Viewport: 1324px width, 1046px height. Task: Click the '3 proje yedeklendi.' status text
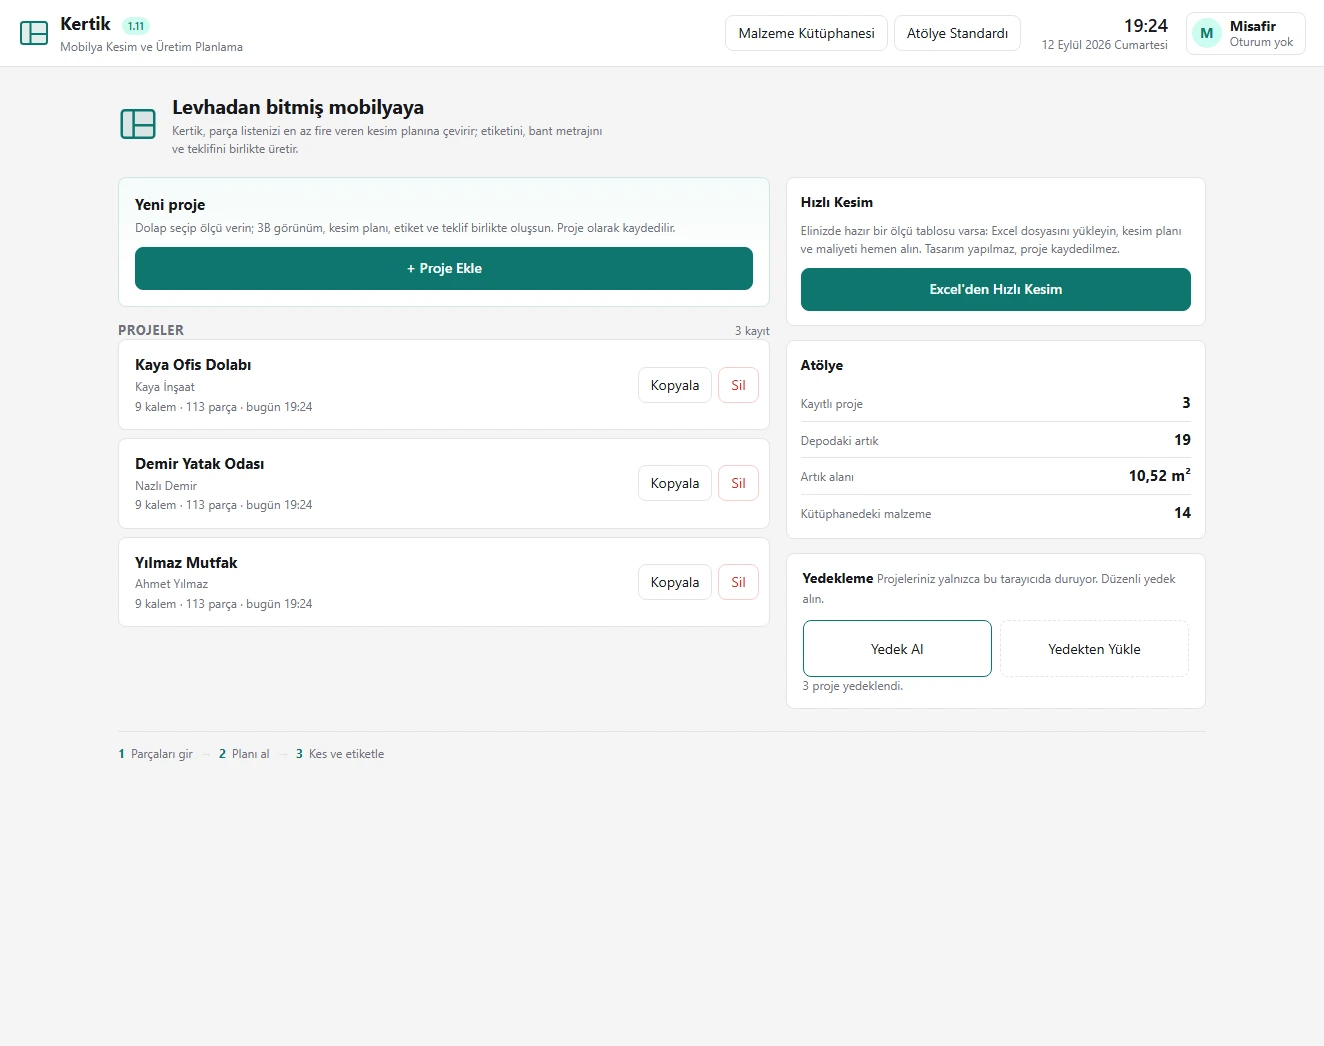click(853, 686)
